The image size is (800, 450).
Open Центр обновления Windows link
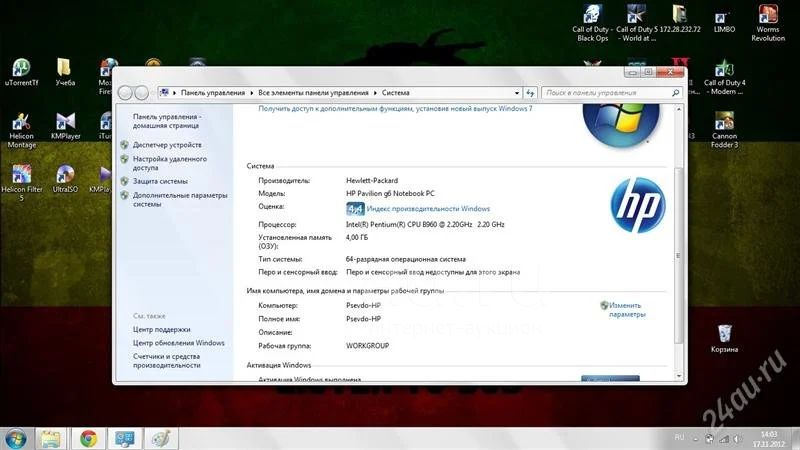click(x=179, y=343)
